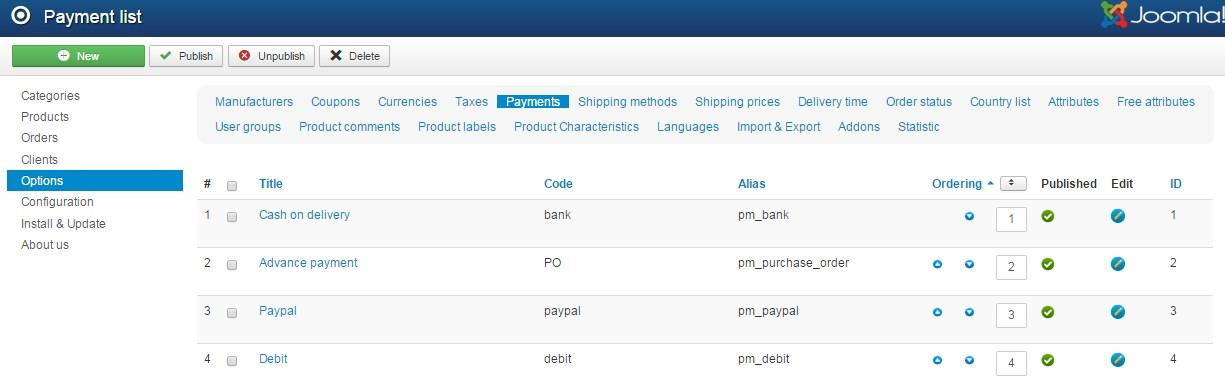1225x381 pixels.
Task: Open the Currencies tab
Action: (x=407, y=102)
